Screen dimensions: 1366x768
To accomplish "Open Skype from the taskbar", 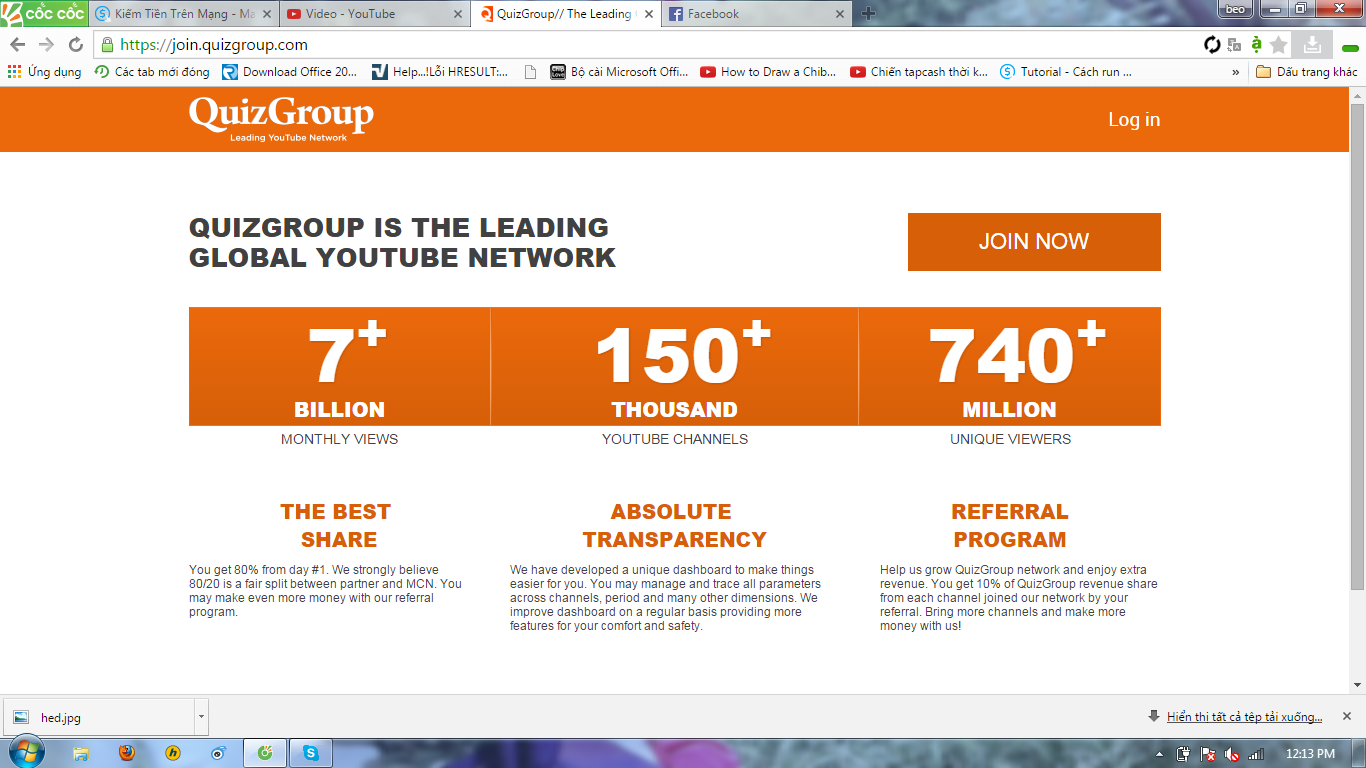I will click(x=311, y=753).
